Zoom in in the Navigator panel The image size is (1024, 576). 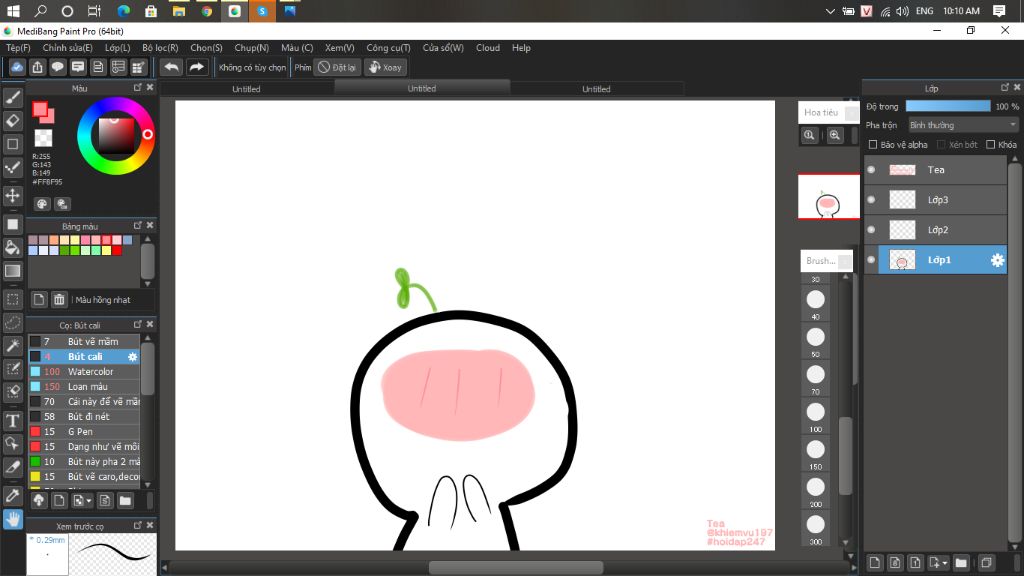tap(835, 135)
